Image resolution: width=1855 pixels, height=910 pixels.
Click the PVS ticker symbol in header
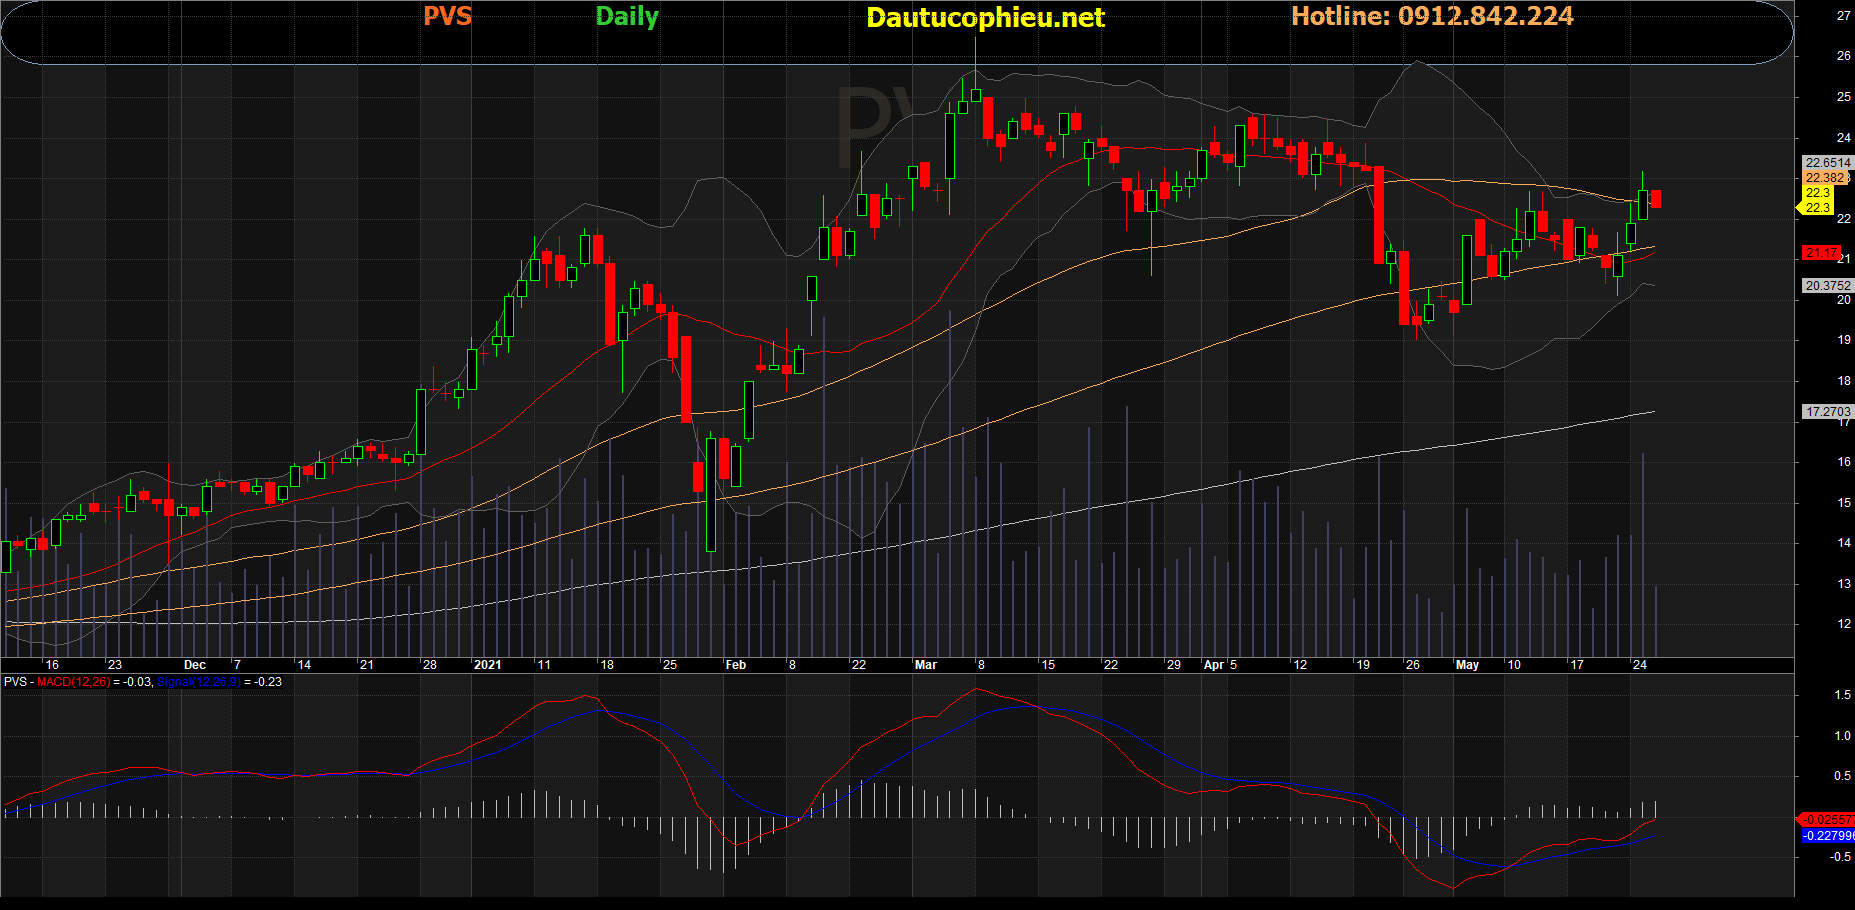447,16
